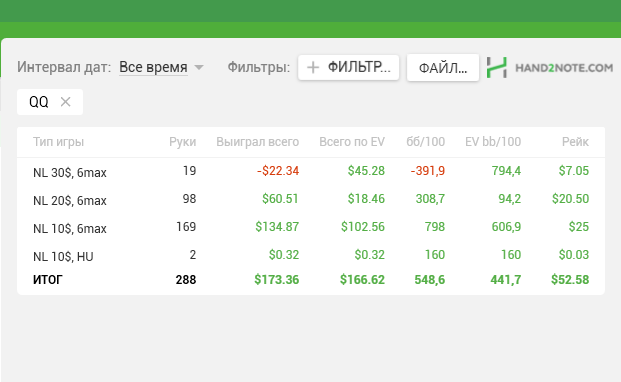
Task: Sort by Всего по EV column
Action: [352, 142]
